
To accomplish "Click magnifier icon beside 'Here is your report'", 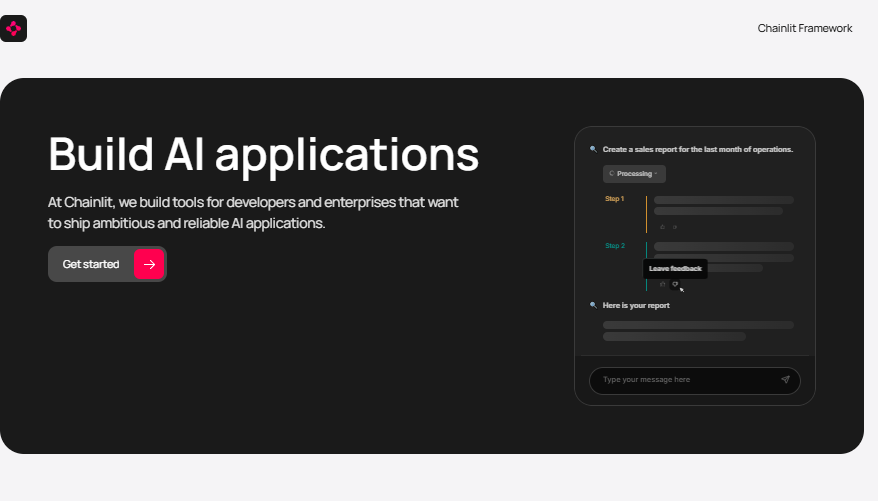I will [x=593, y=305].
